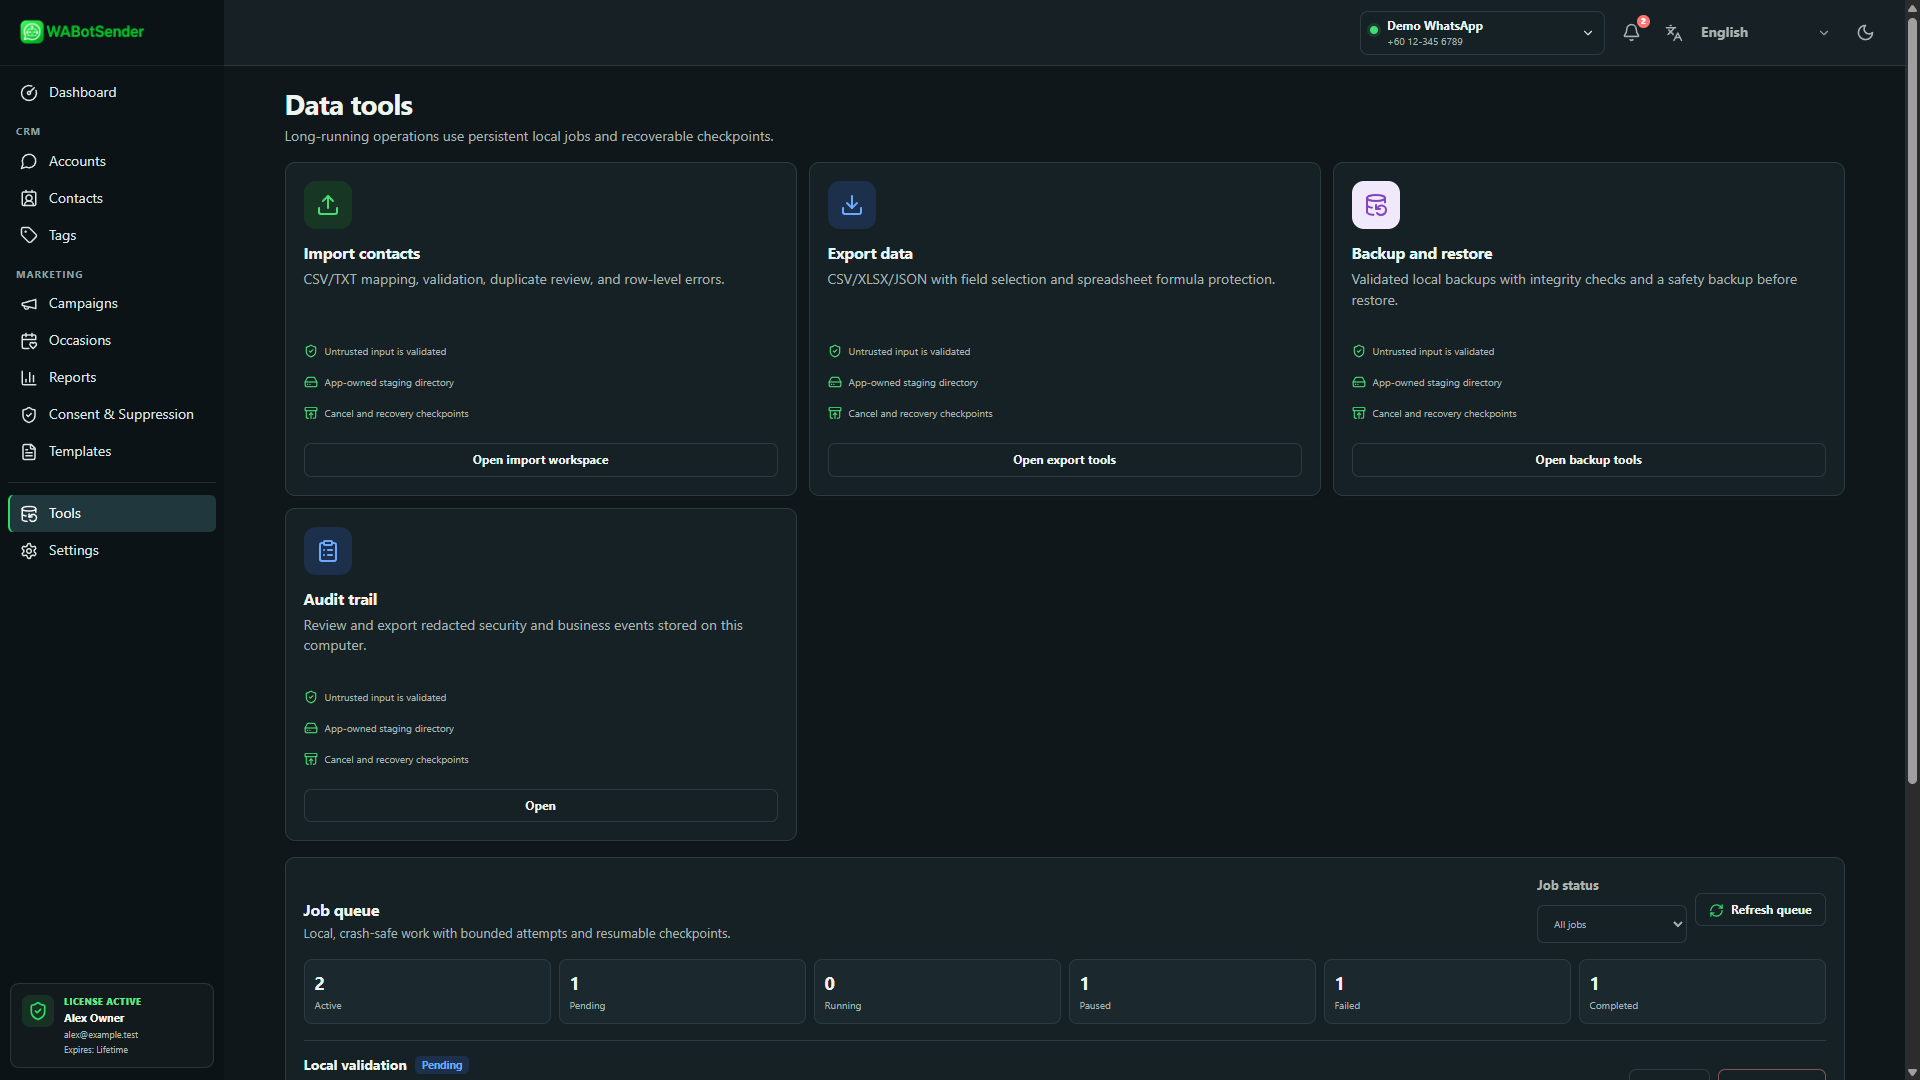Click Open export tools button

1064,460
